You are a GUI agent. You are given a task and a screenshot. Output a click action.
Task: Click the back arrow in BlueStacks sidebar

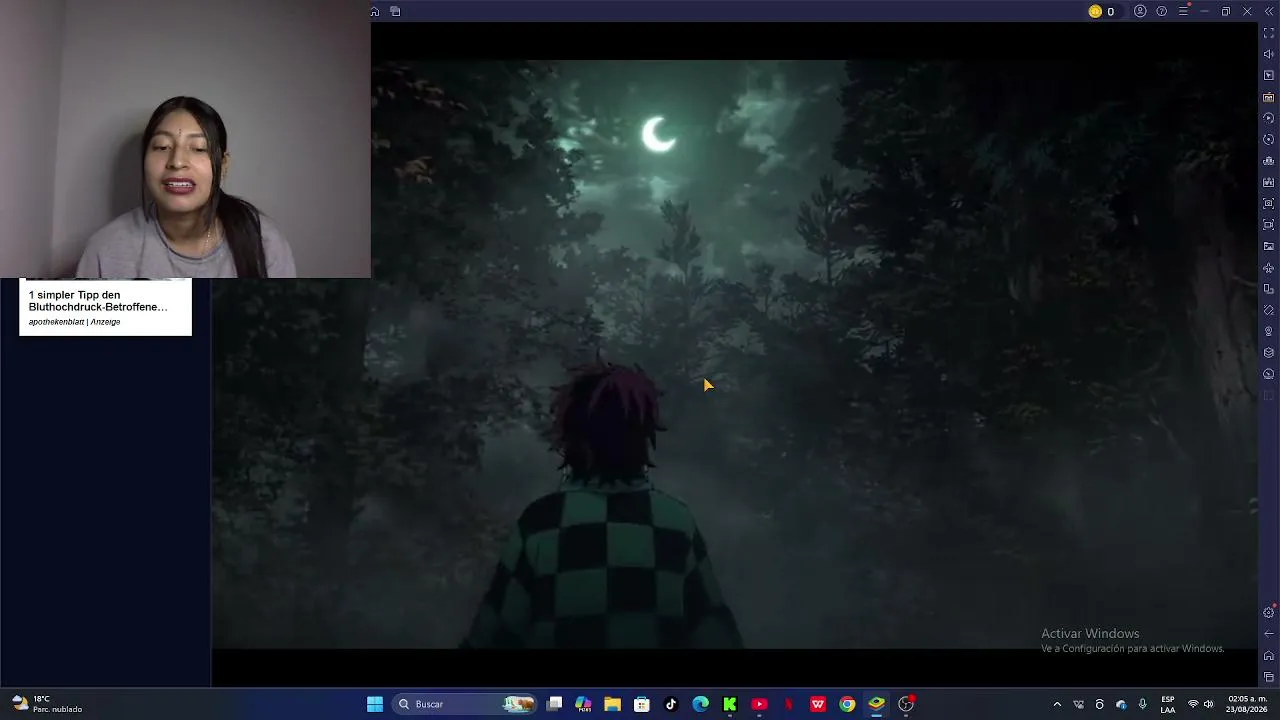1269,634
